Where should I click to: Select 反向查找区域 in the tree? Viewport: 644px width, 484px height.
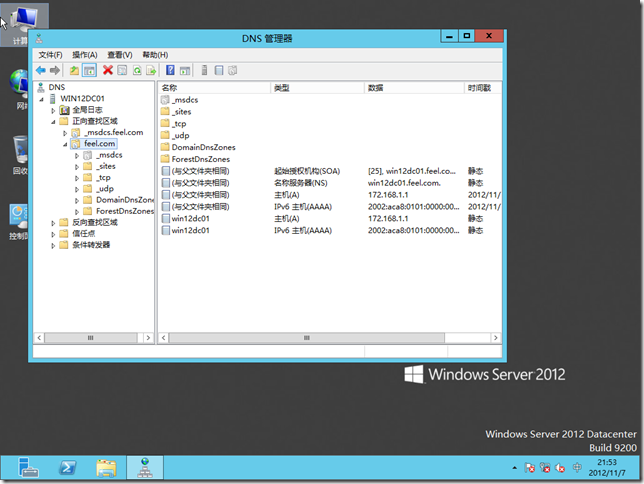click(95, 222)
